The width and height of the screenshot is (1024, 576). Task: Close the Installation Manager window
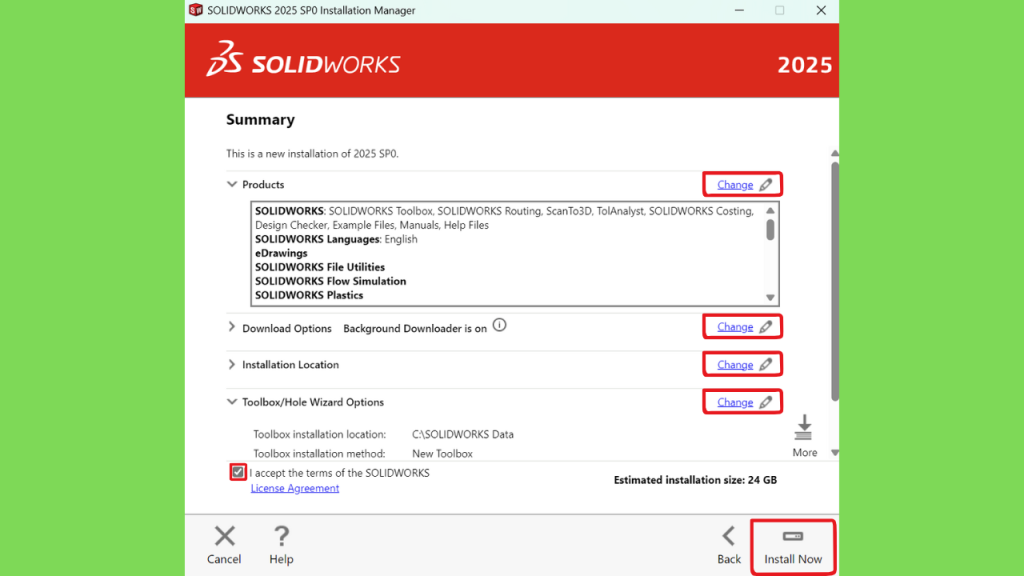coord(821,10)
